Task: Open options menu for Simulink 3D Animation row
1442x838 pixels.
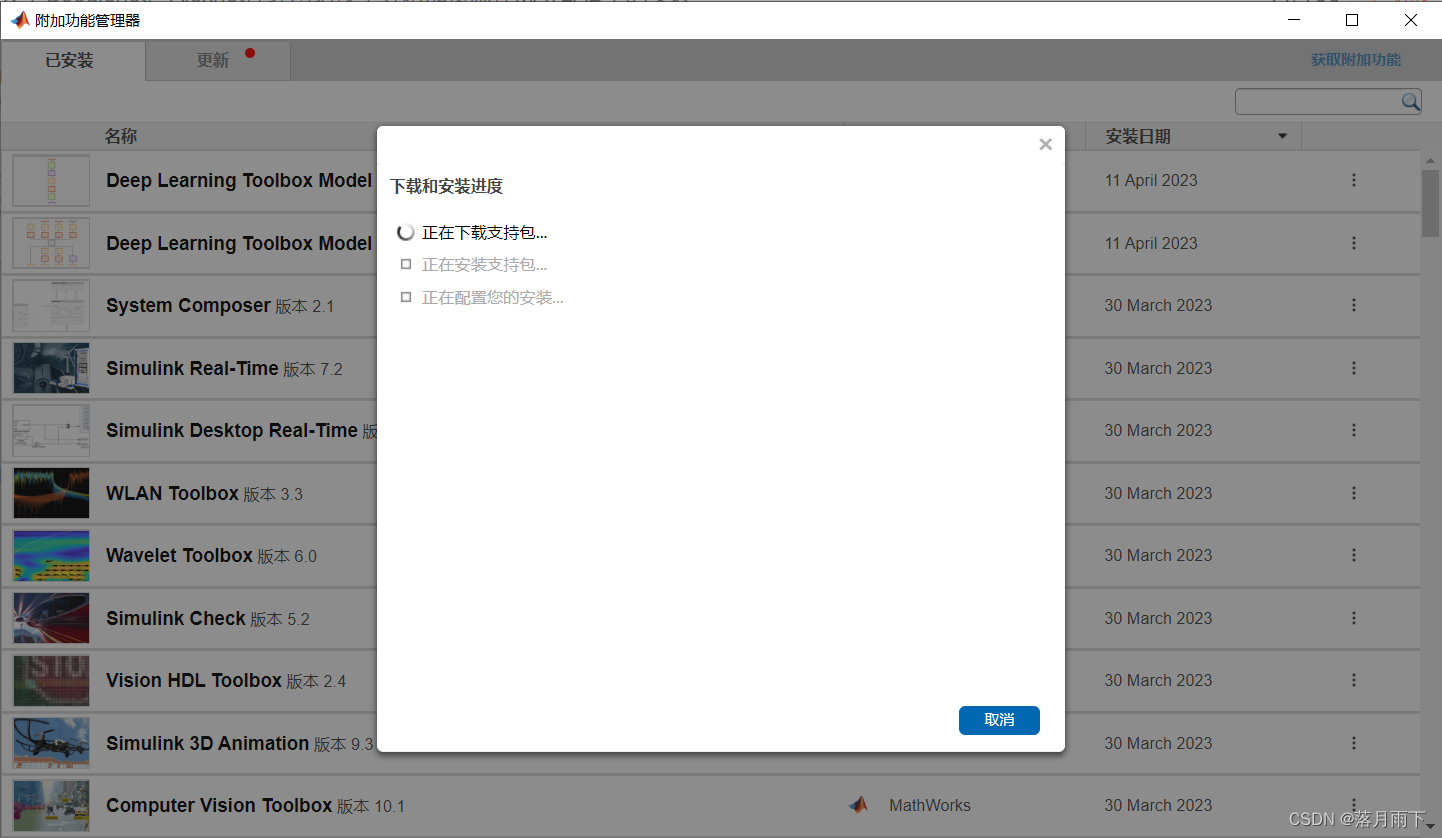Action: tap(1354, 743)
